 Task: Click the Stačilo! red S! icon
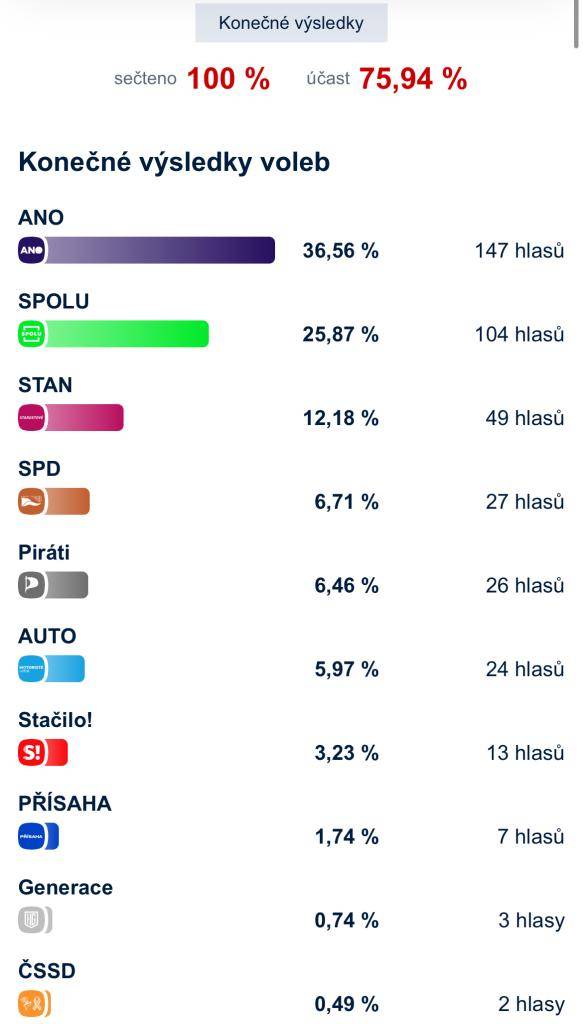[x=30, y=752]
